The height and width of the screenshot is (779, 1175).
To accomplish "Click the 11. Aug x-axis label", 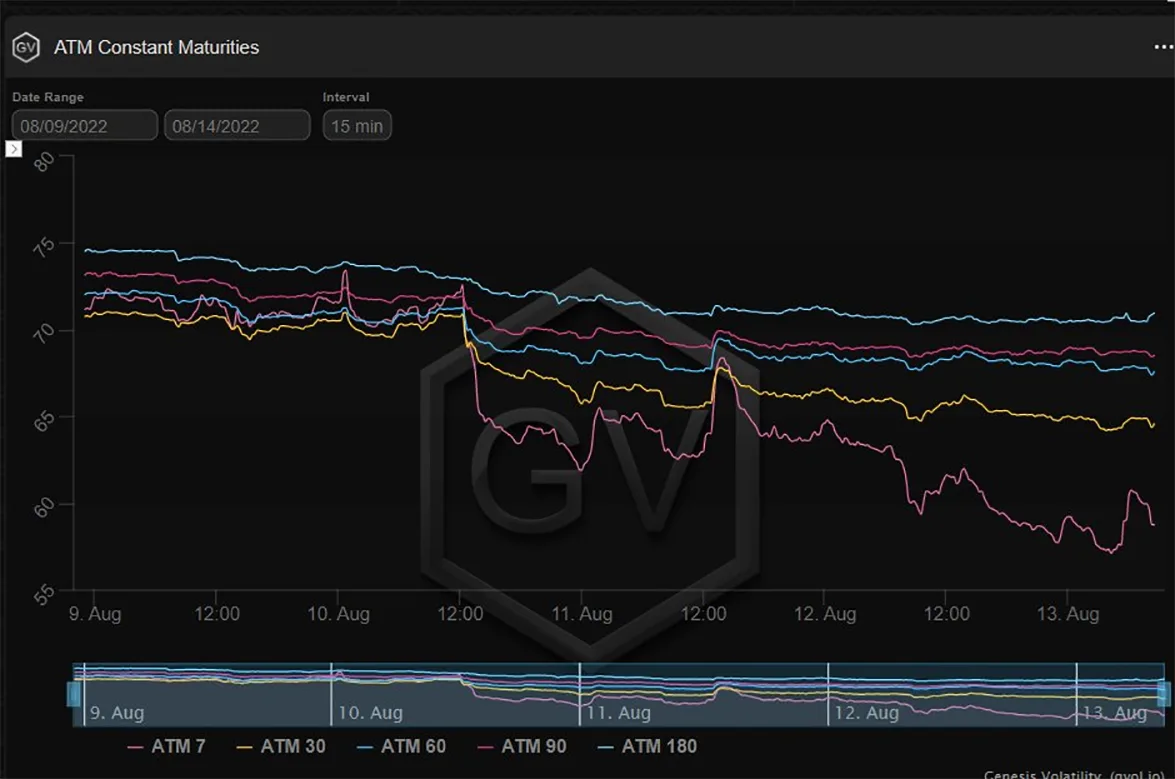I will pyautogui.click(x=582, y=614).
